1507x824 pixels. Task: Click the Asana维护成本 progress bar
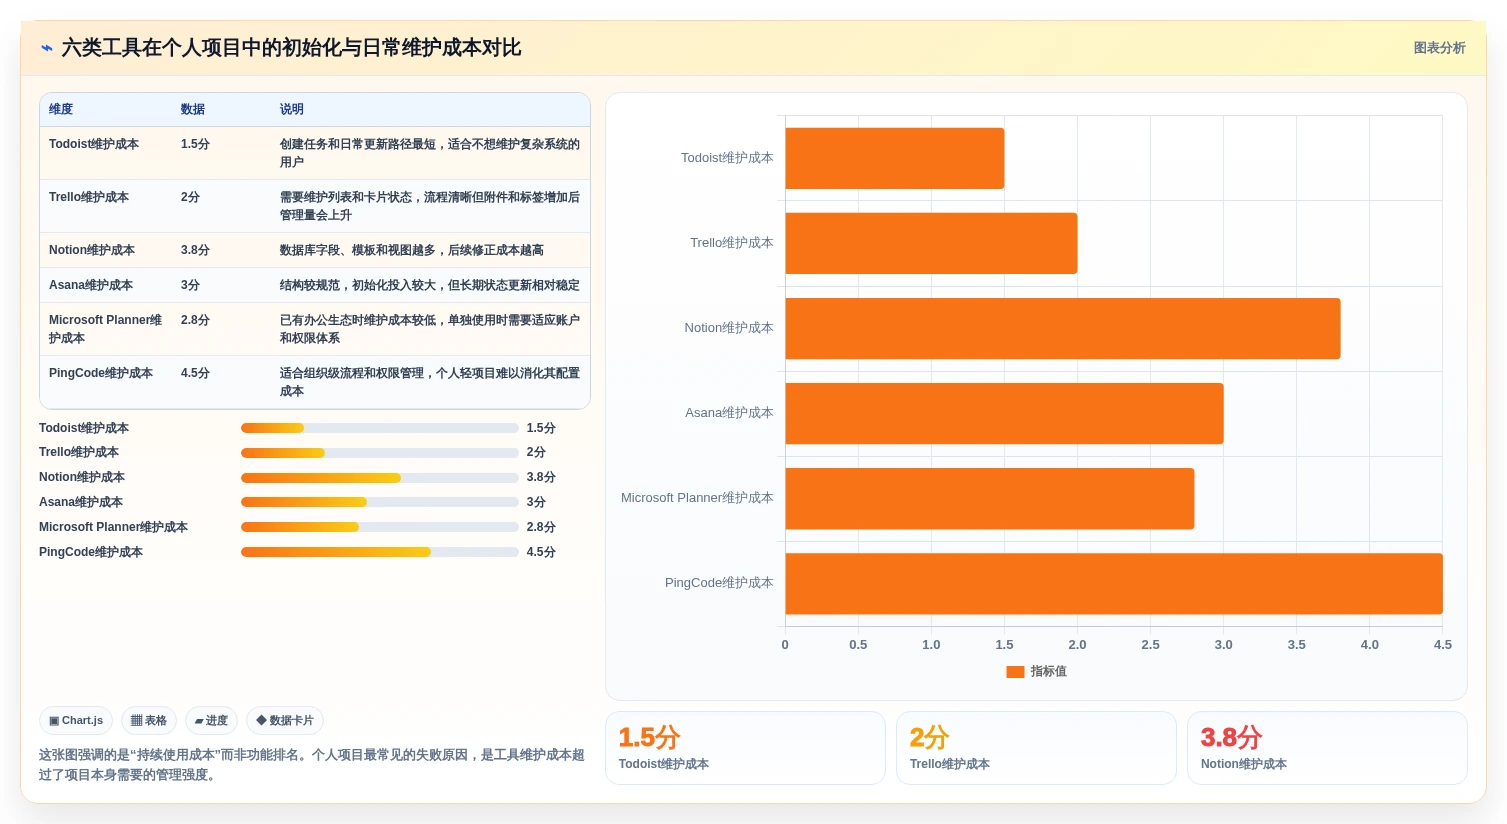point(379,502)
